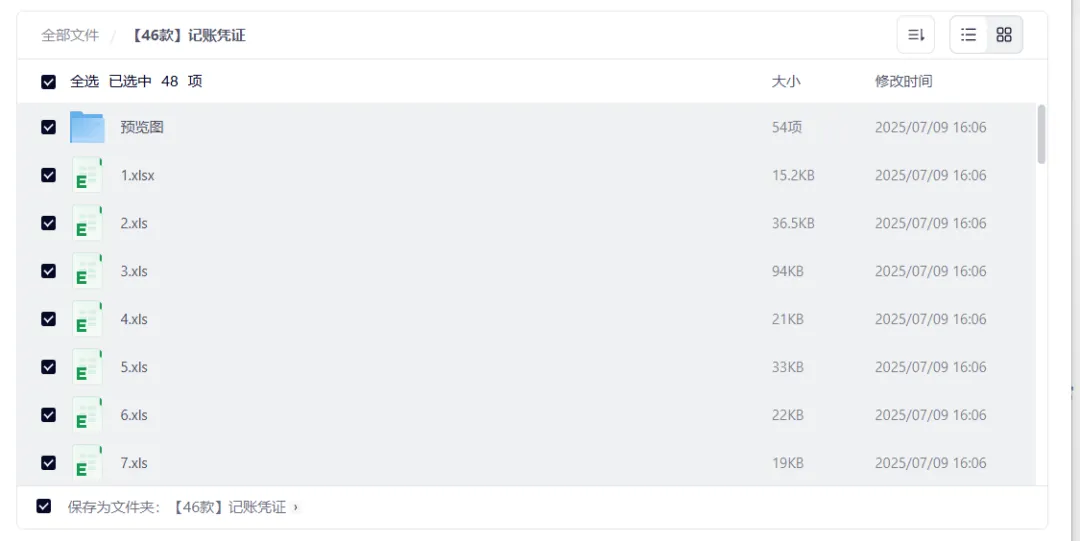Deselect the 预览图 folder checkbox
Screen dimensions: 1080x541
(x=48, y=127)
